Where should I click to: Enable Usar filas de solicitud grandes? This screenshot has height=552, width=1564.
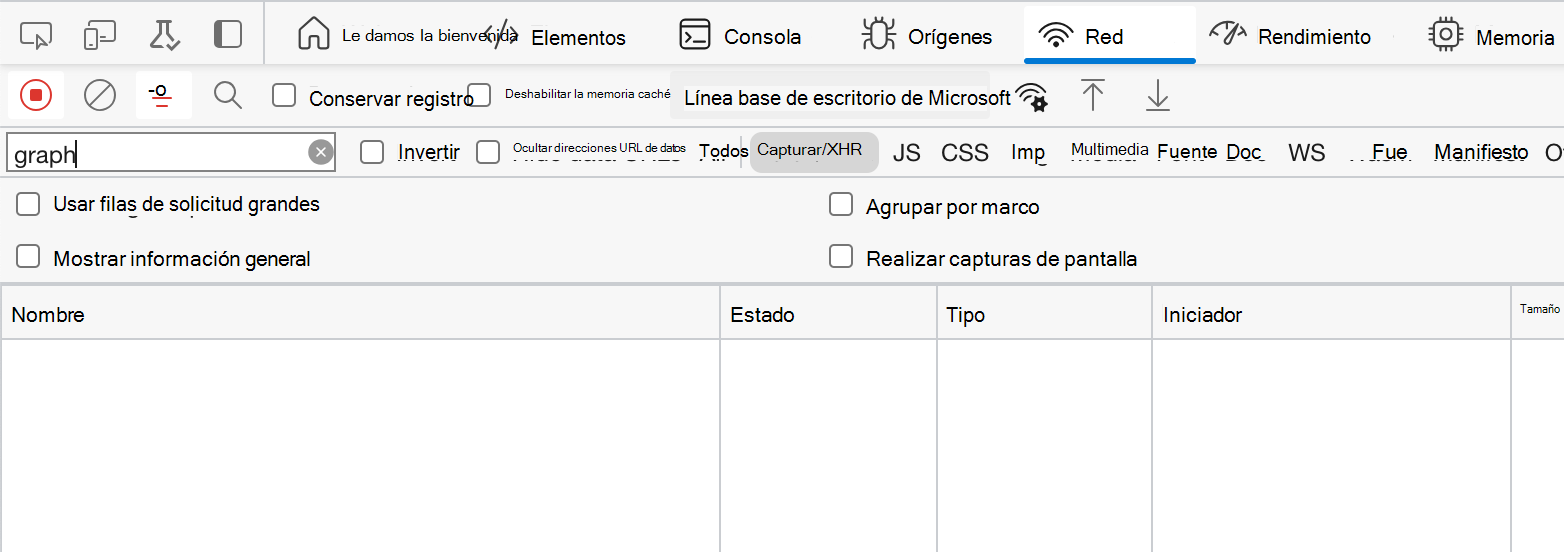click(28, 204)
